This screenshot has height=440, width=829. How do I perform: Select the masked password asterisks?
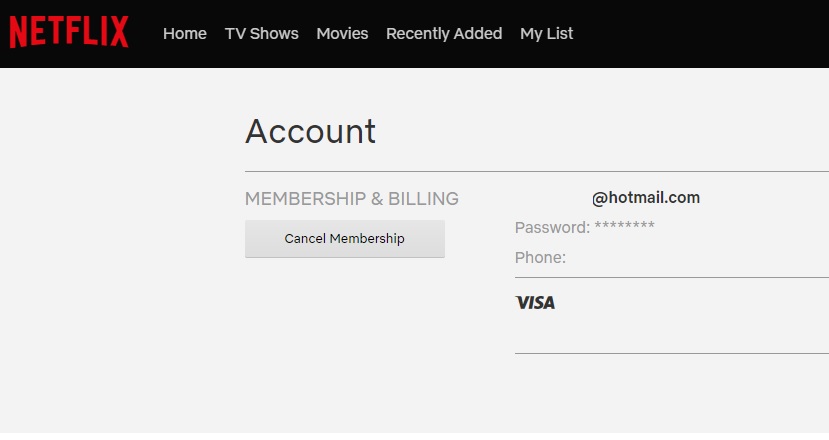click(x=624, y=227)
